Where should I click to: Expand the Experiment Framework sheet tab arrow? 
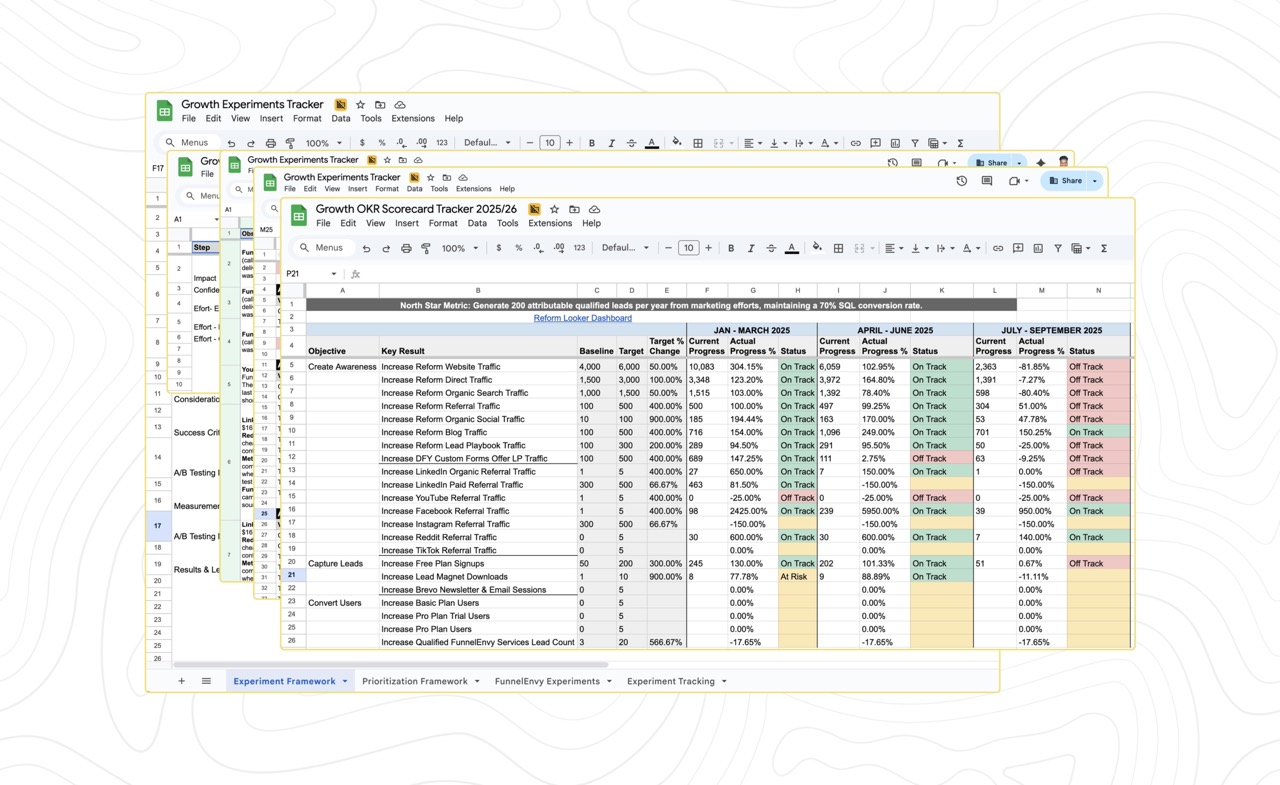(x=345, y=681)
